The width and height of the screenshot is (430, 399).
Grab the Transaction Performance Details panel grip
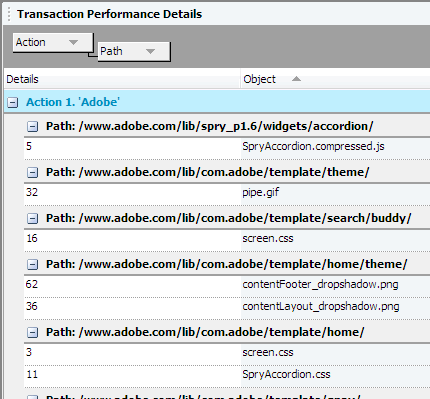(9, 14)
